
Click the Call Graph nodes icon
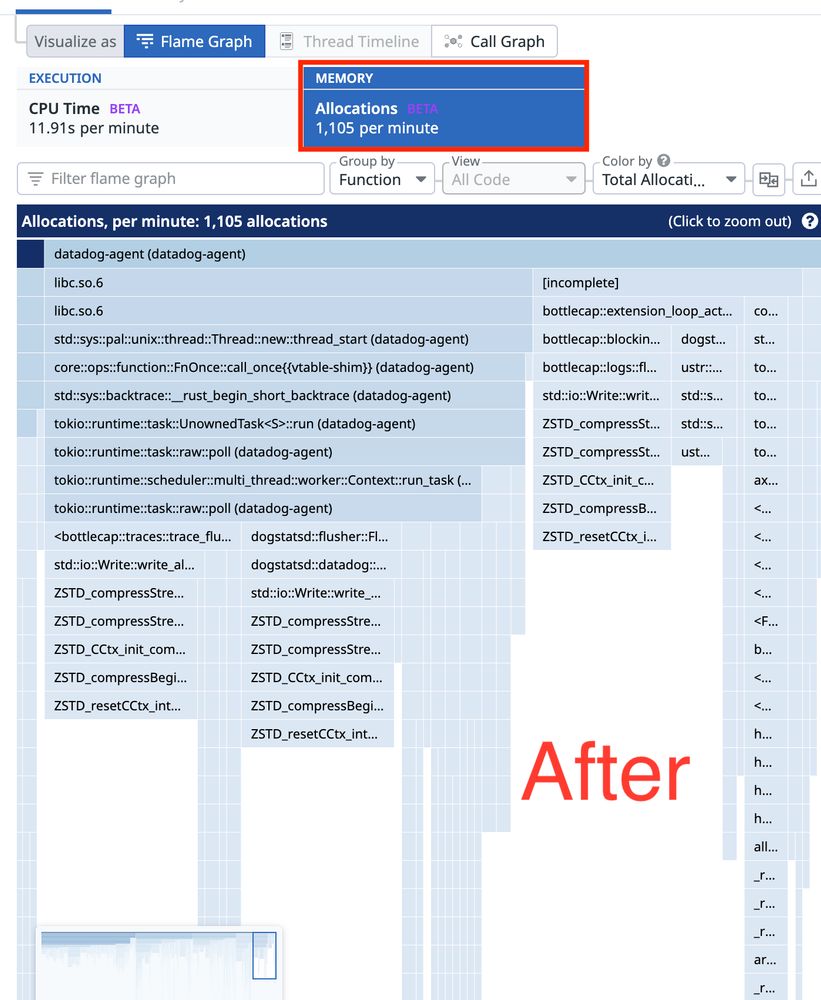coord(453,41)
